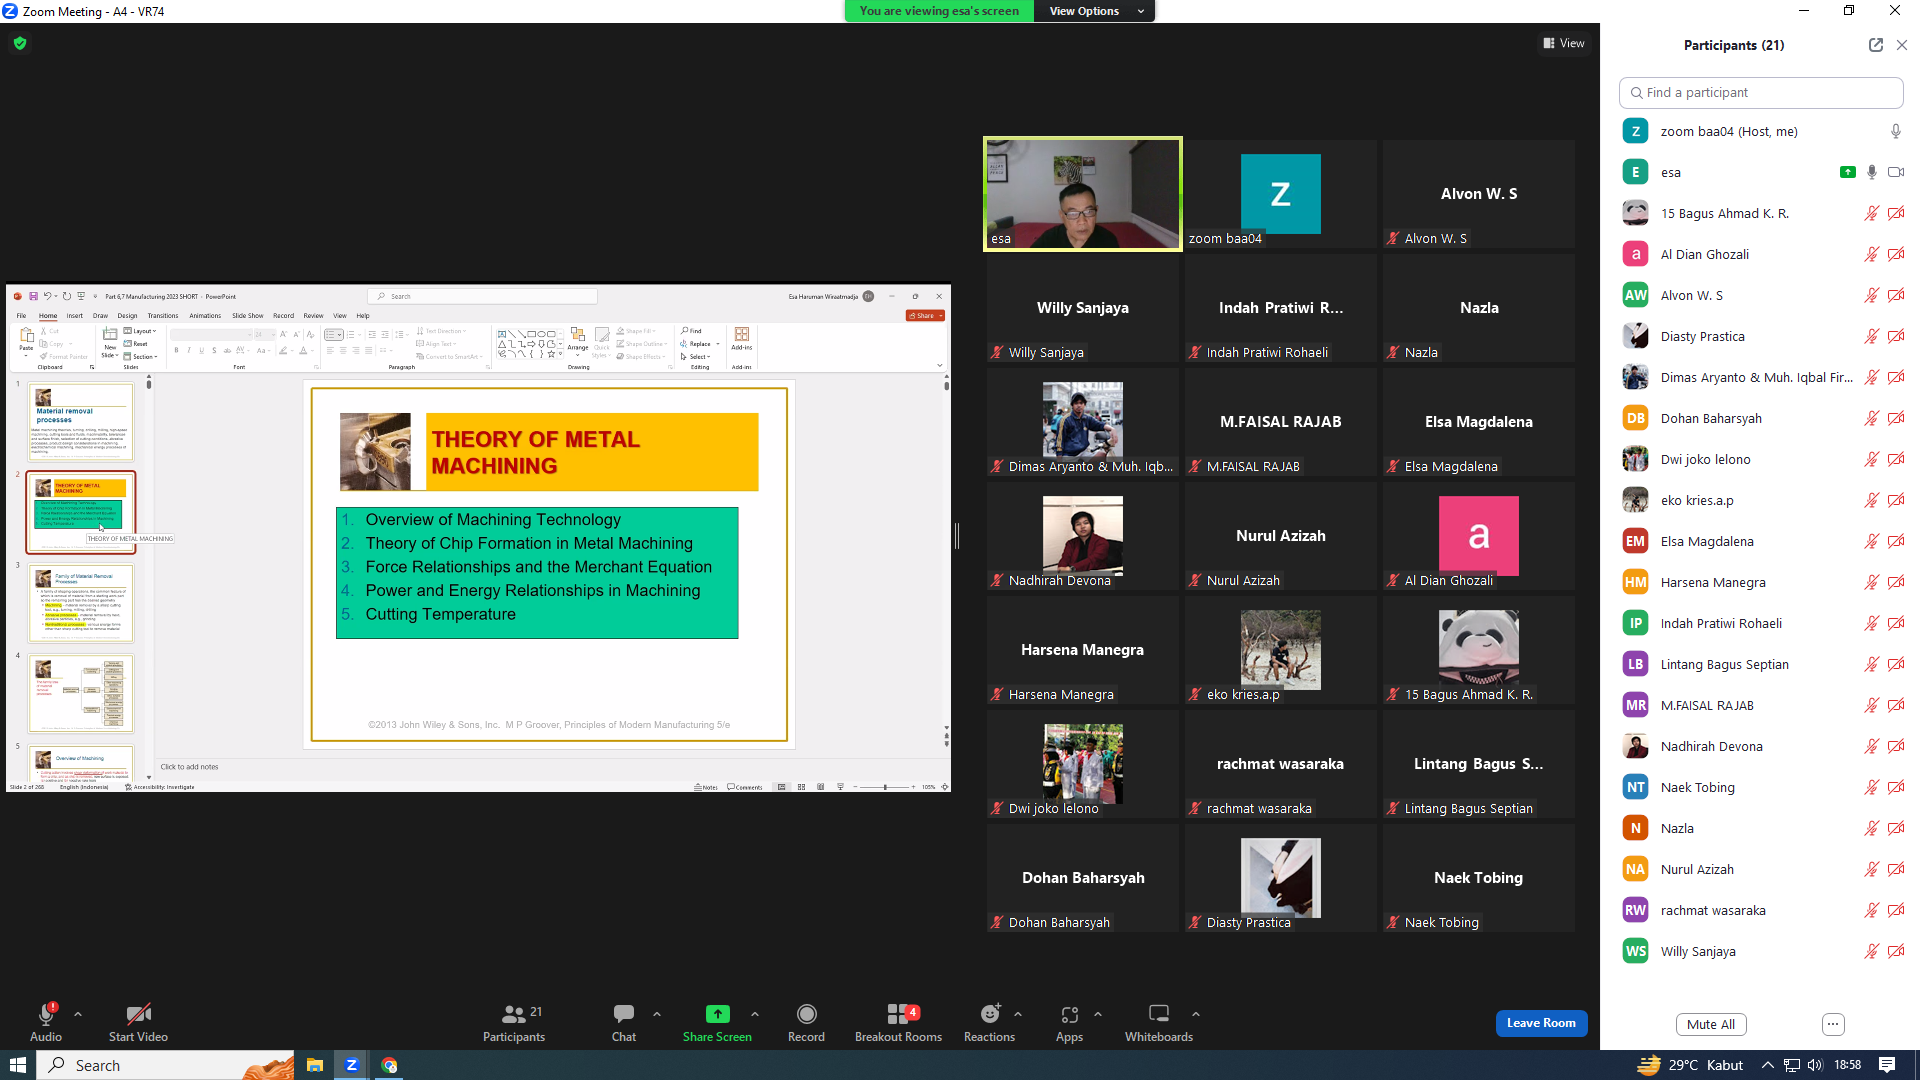
Task: Click the green Share Screen icon
Action: pyautogui.click(x=718, y=1014)
